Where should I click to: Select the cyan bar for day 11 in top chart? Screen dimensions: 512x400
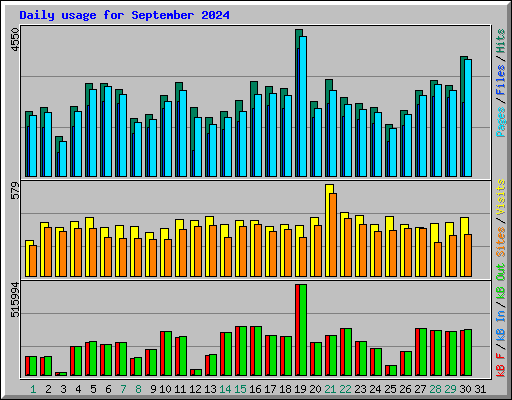point(183,133)
